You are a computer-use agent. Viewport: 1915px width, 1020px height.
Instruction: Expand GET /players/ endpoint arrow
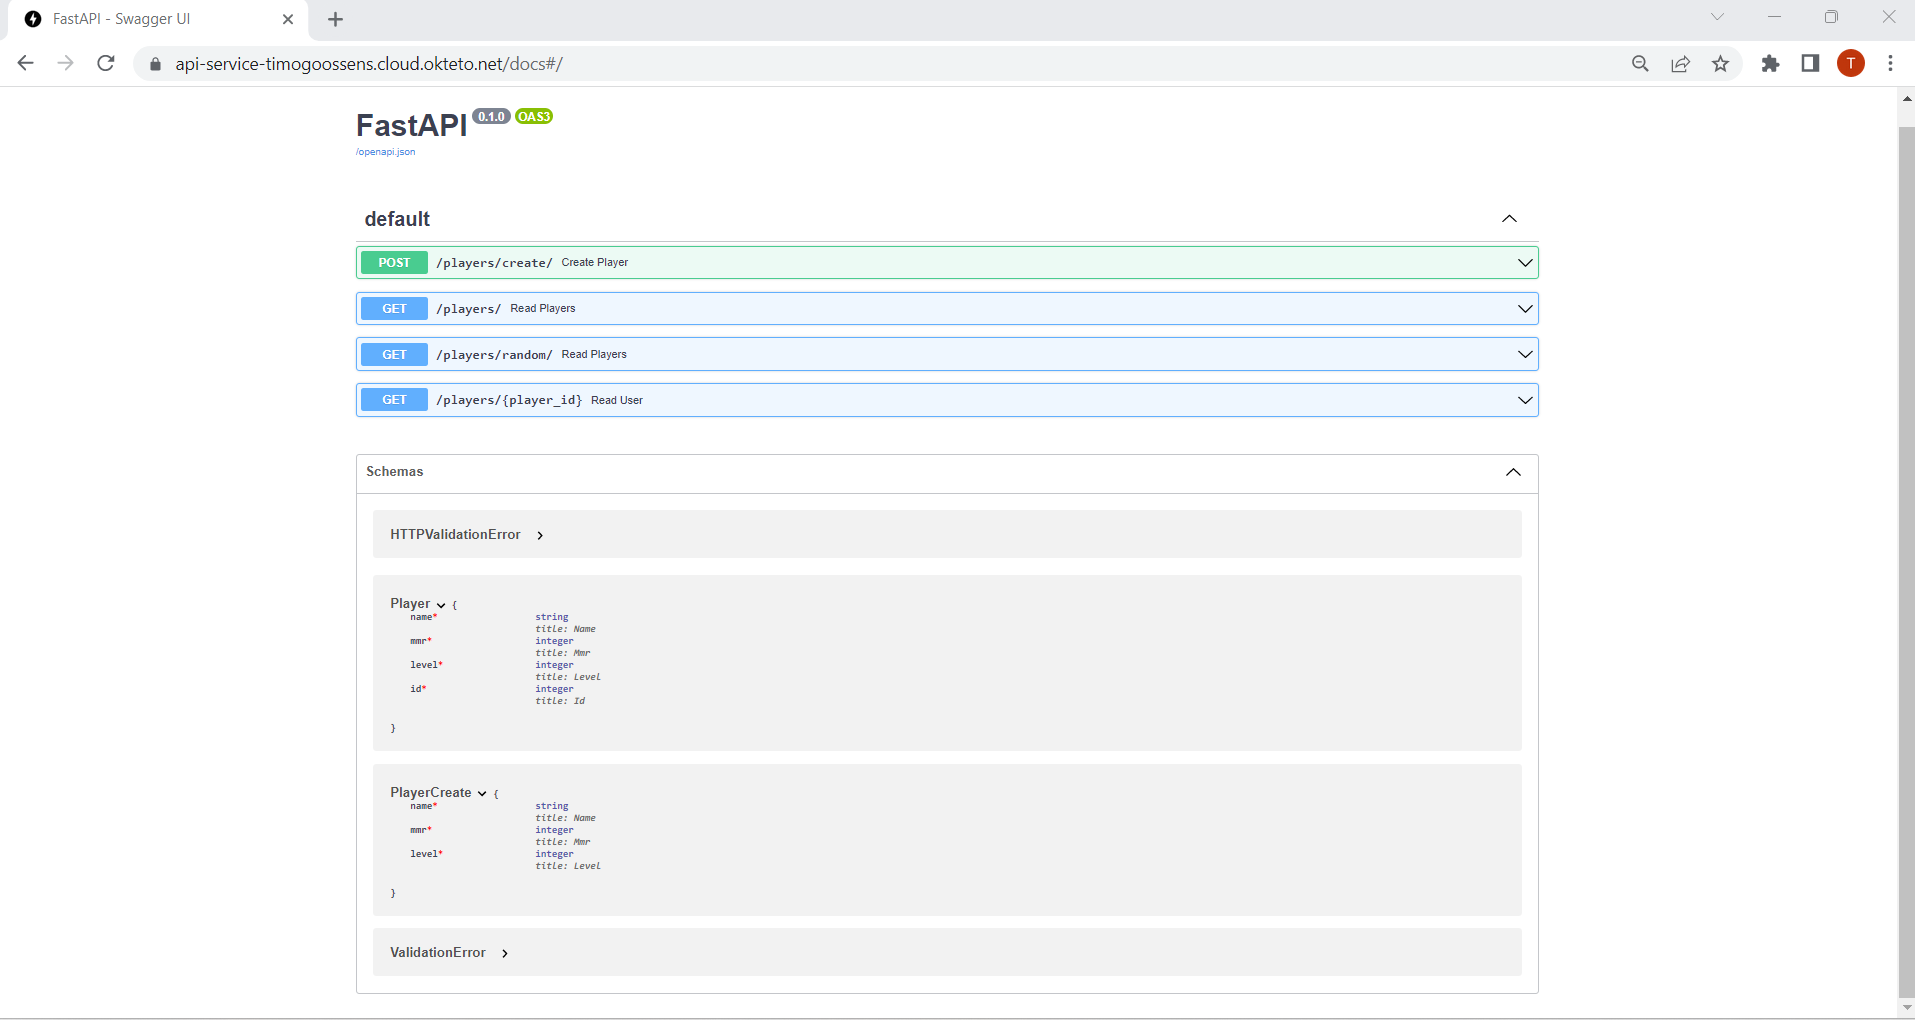point(1525,309)
